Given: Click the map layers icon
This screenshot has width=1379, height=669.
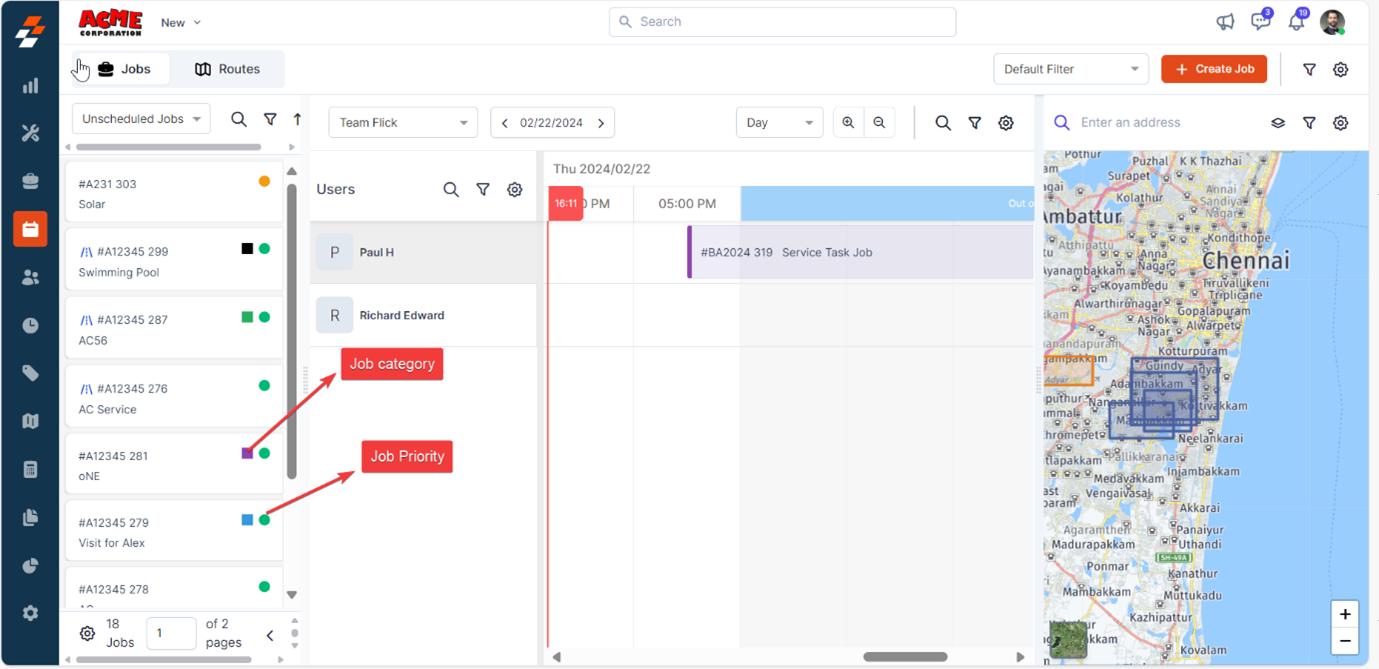Looking at the screenshot, I should [x=1277, y=123].
